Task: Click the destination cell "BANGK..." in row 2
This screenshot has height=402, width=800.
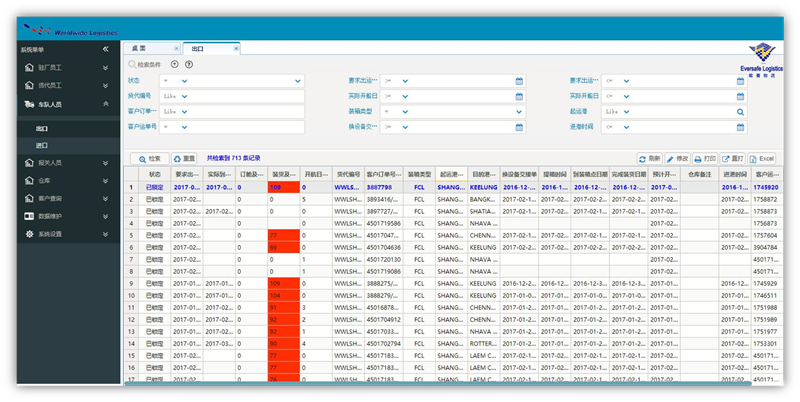Action: [x=483, y=199]
